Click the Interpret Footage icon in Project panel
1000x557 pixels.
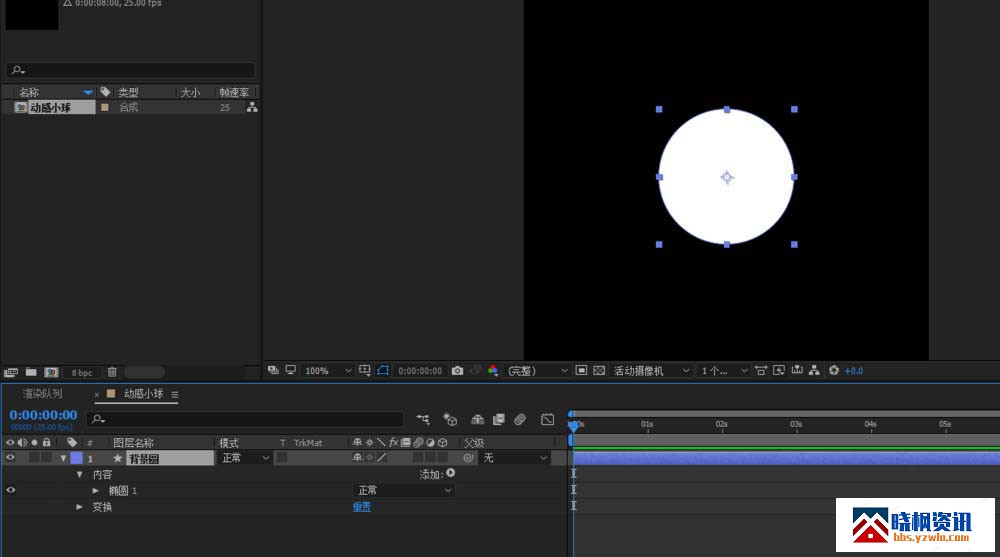11,372
